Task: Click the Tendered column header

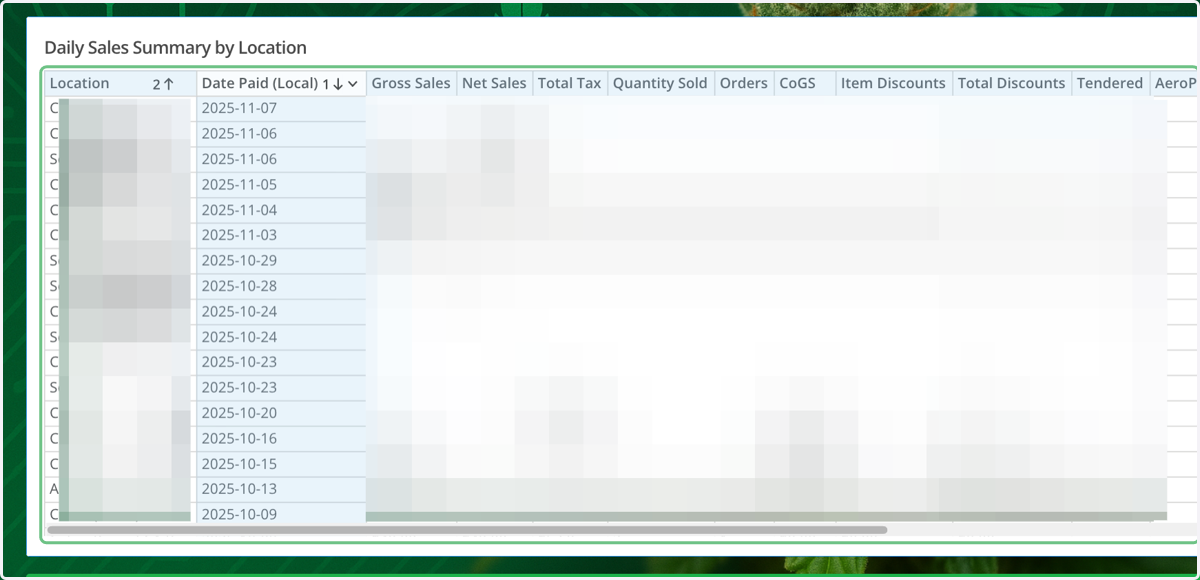Action: tap(1110, 83)
